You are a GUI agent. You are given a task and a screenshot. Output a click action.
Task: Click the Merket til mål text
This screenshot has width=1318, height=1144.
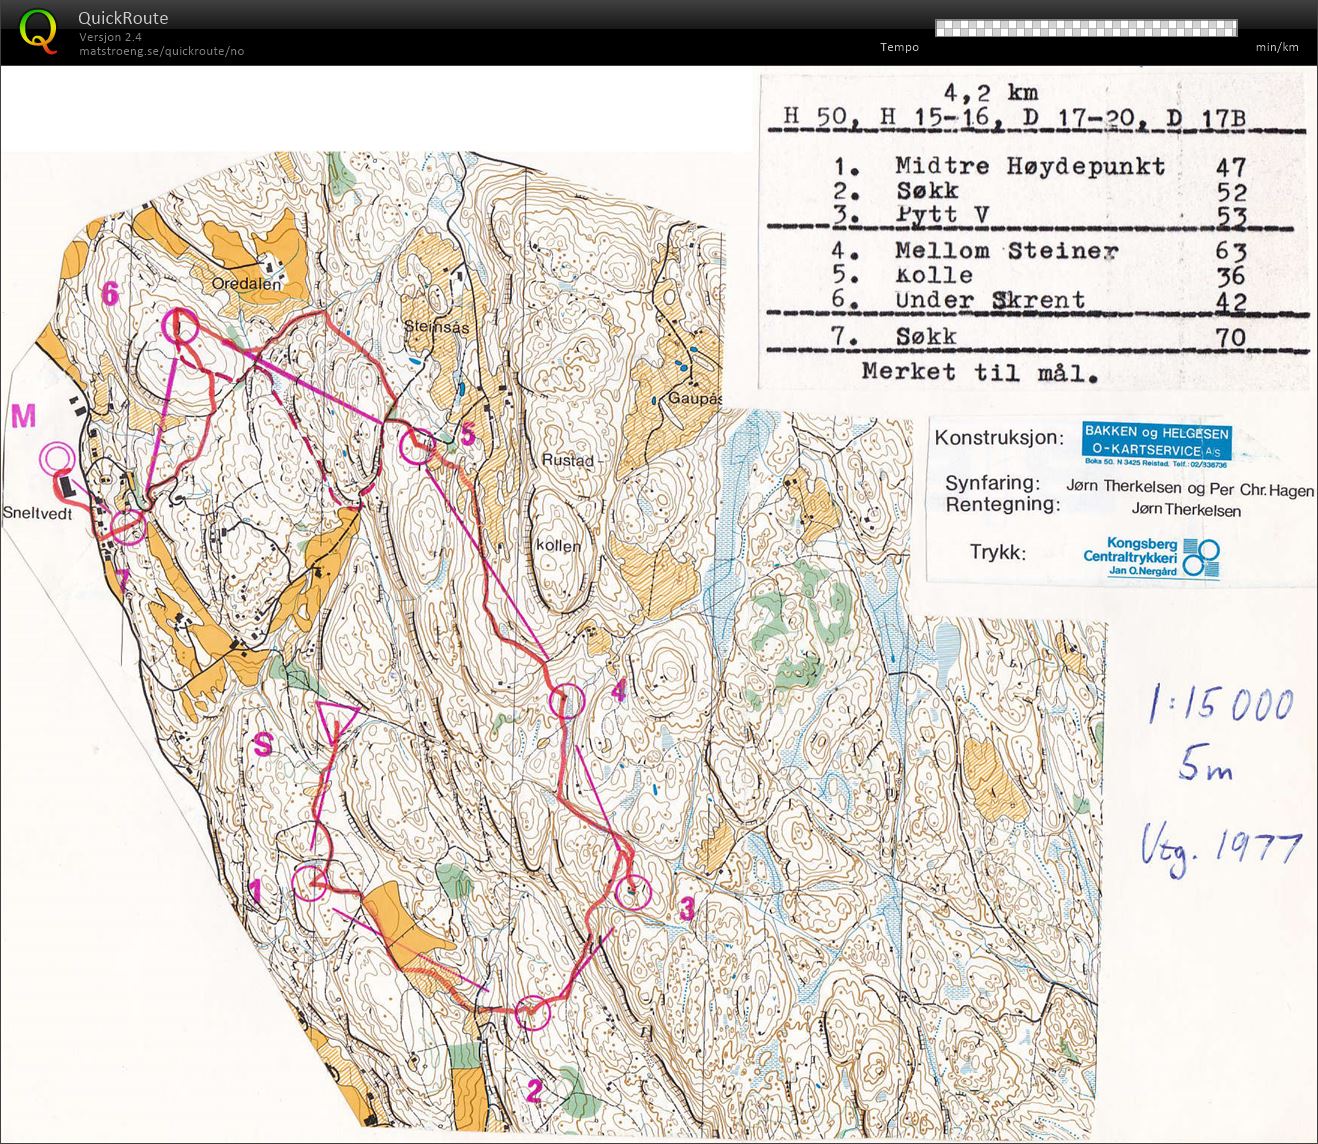pos(979,373)
